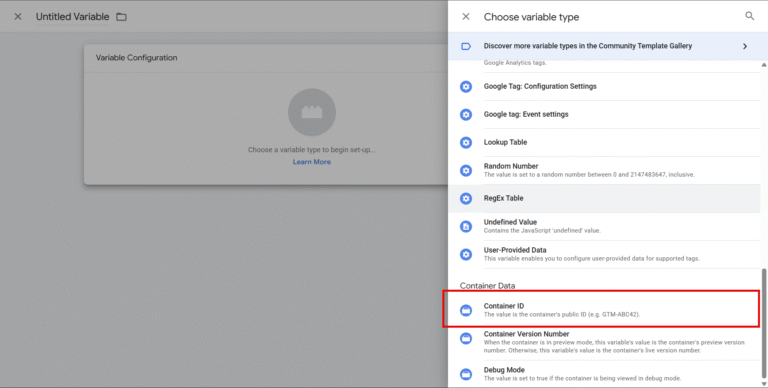Click the Google tag: Event settings gear icon

(466, 115)
